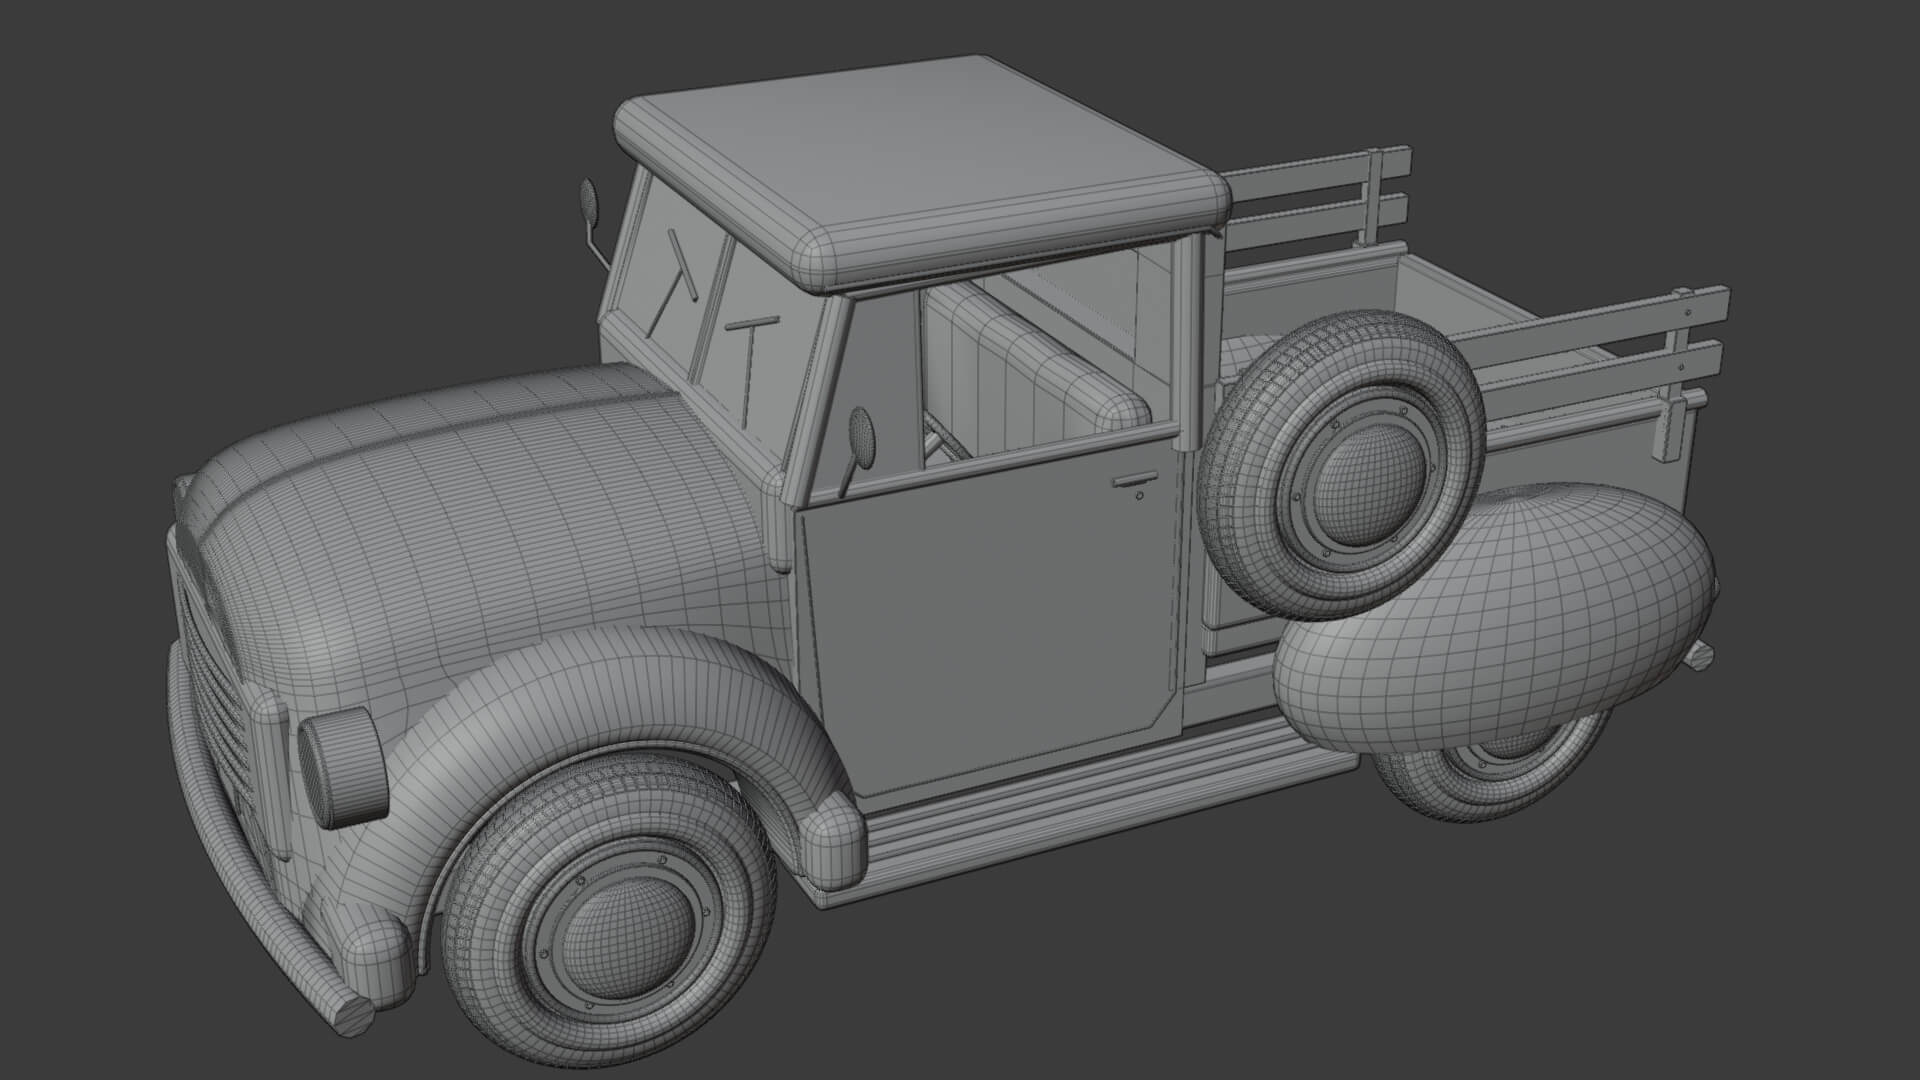Select the side mirror near the door
Viewport: 1920px width, 1080px height.
pyautogui.click(x=859, y=436)
